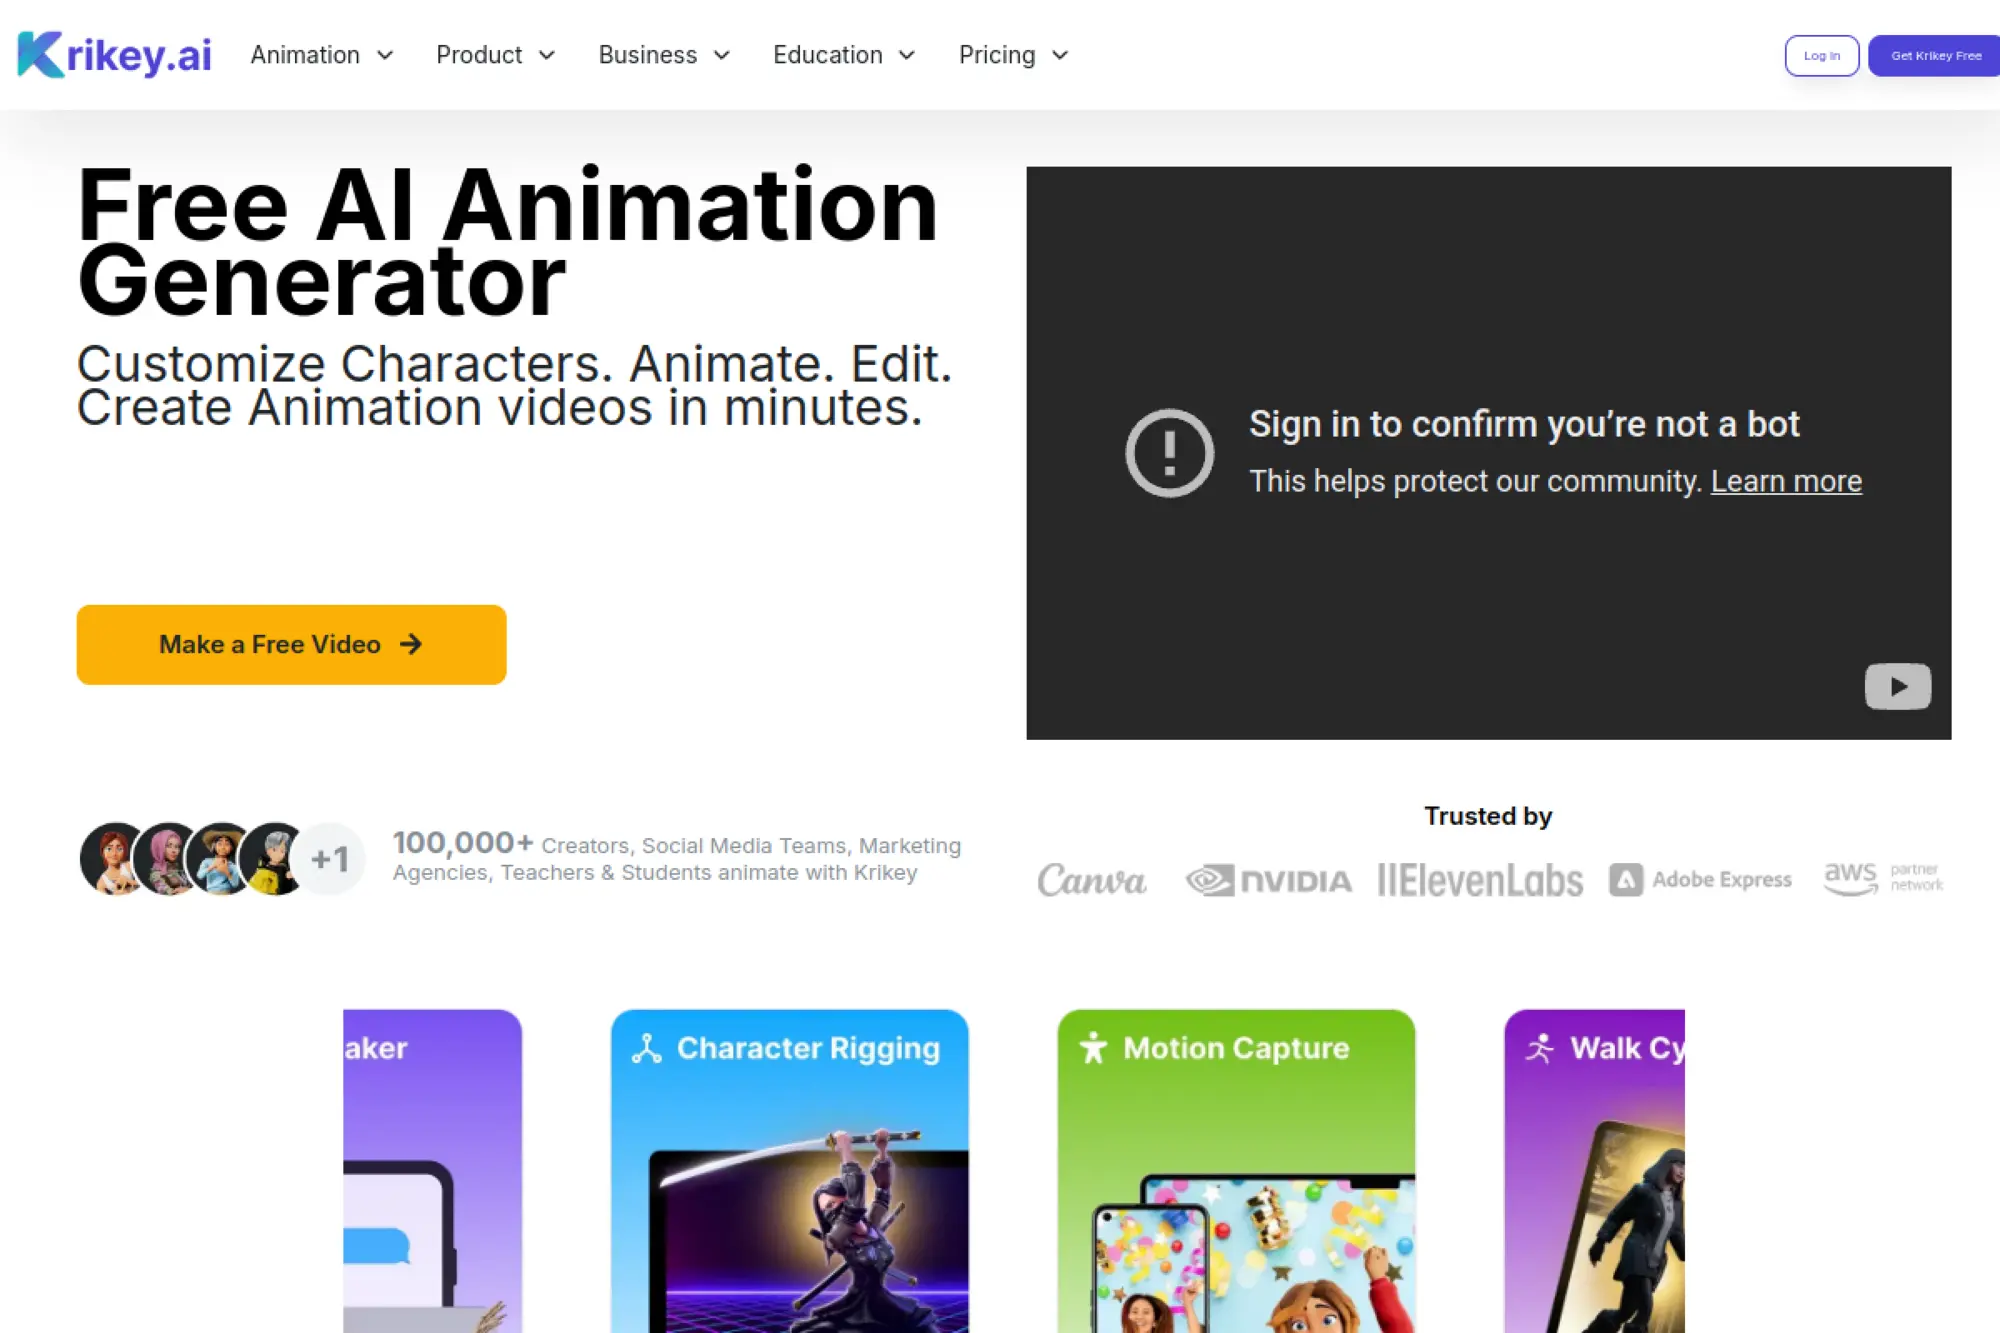The width and height of the screenshot is (2000, 1333).
Task: Click the YouTube play icon in video
Action: click(1897, 686)
